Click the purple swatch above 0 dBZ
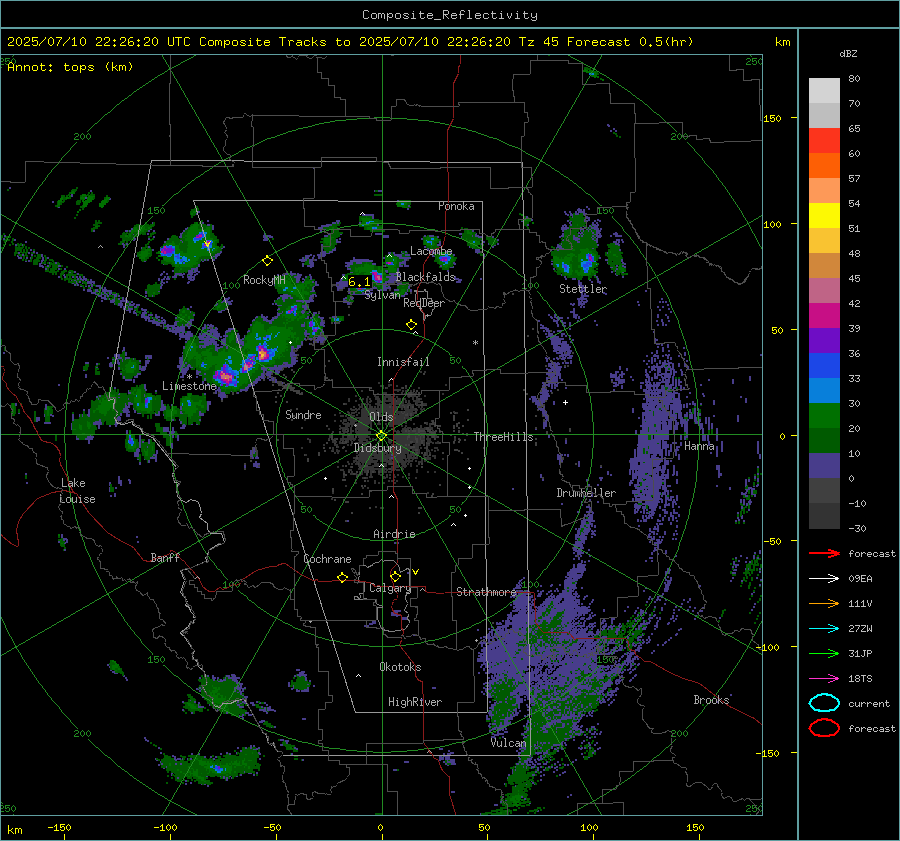This screenshot has width=900, height=841. [x=824, y=465]
